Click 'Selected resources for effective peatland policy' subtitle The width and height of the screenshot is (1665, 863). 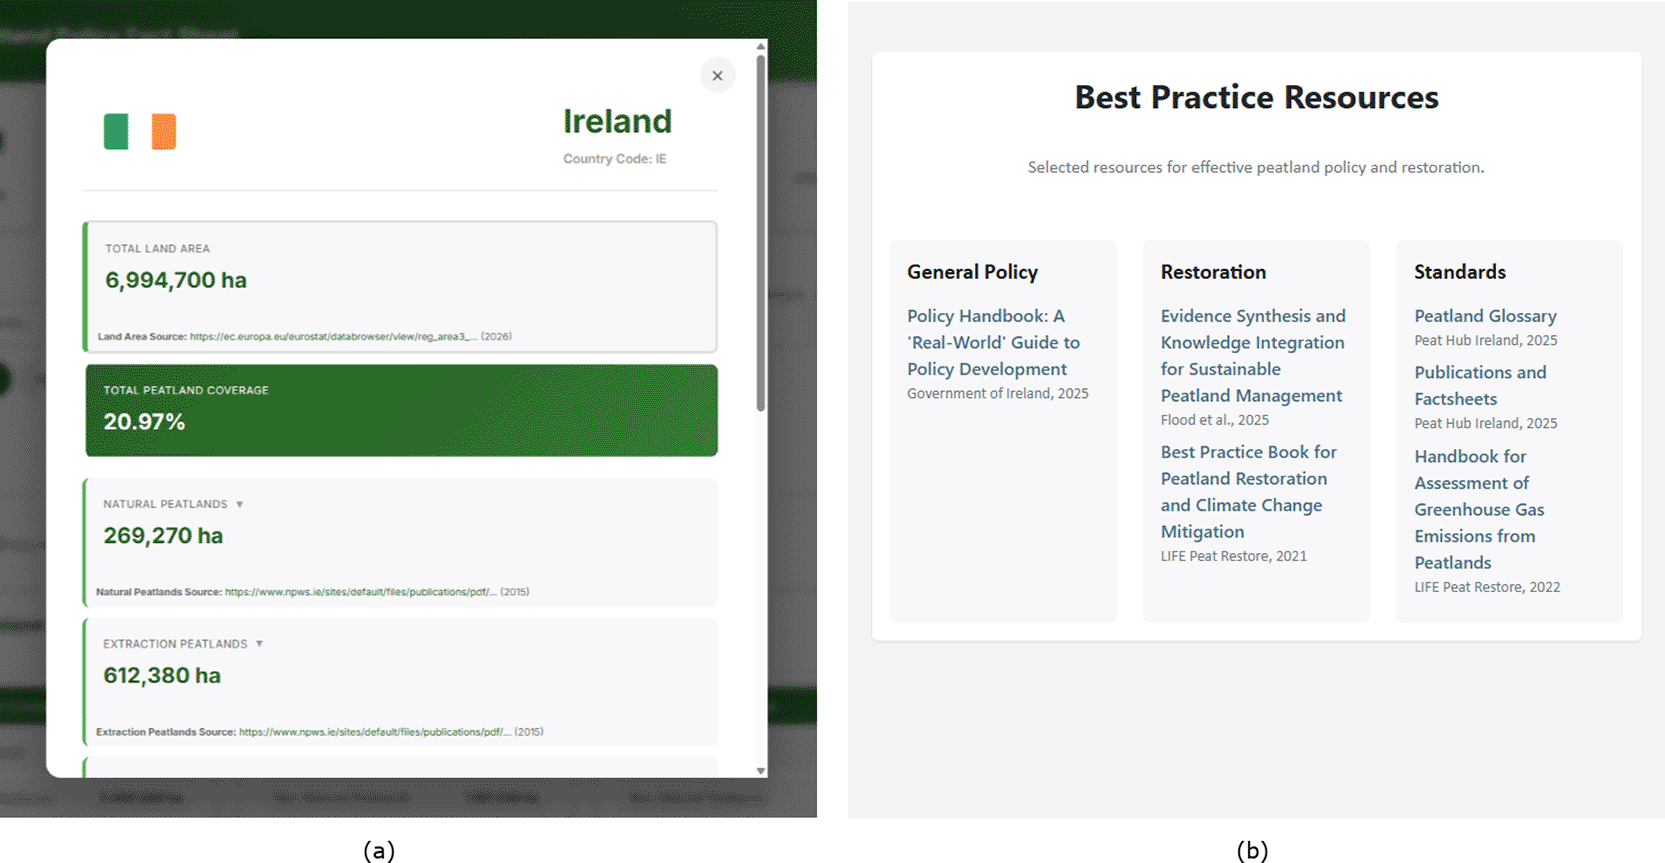[x=1255, y=167]
